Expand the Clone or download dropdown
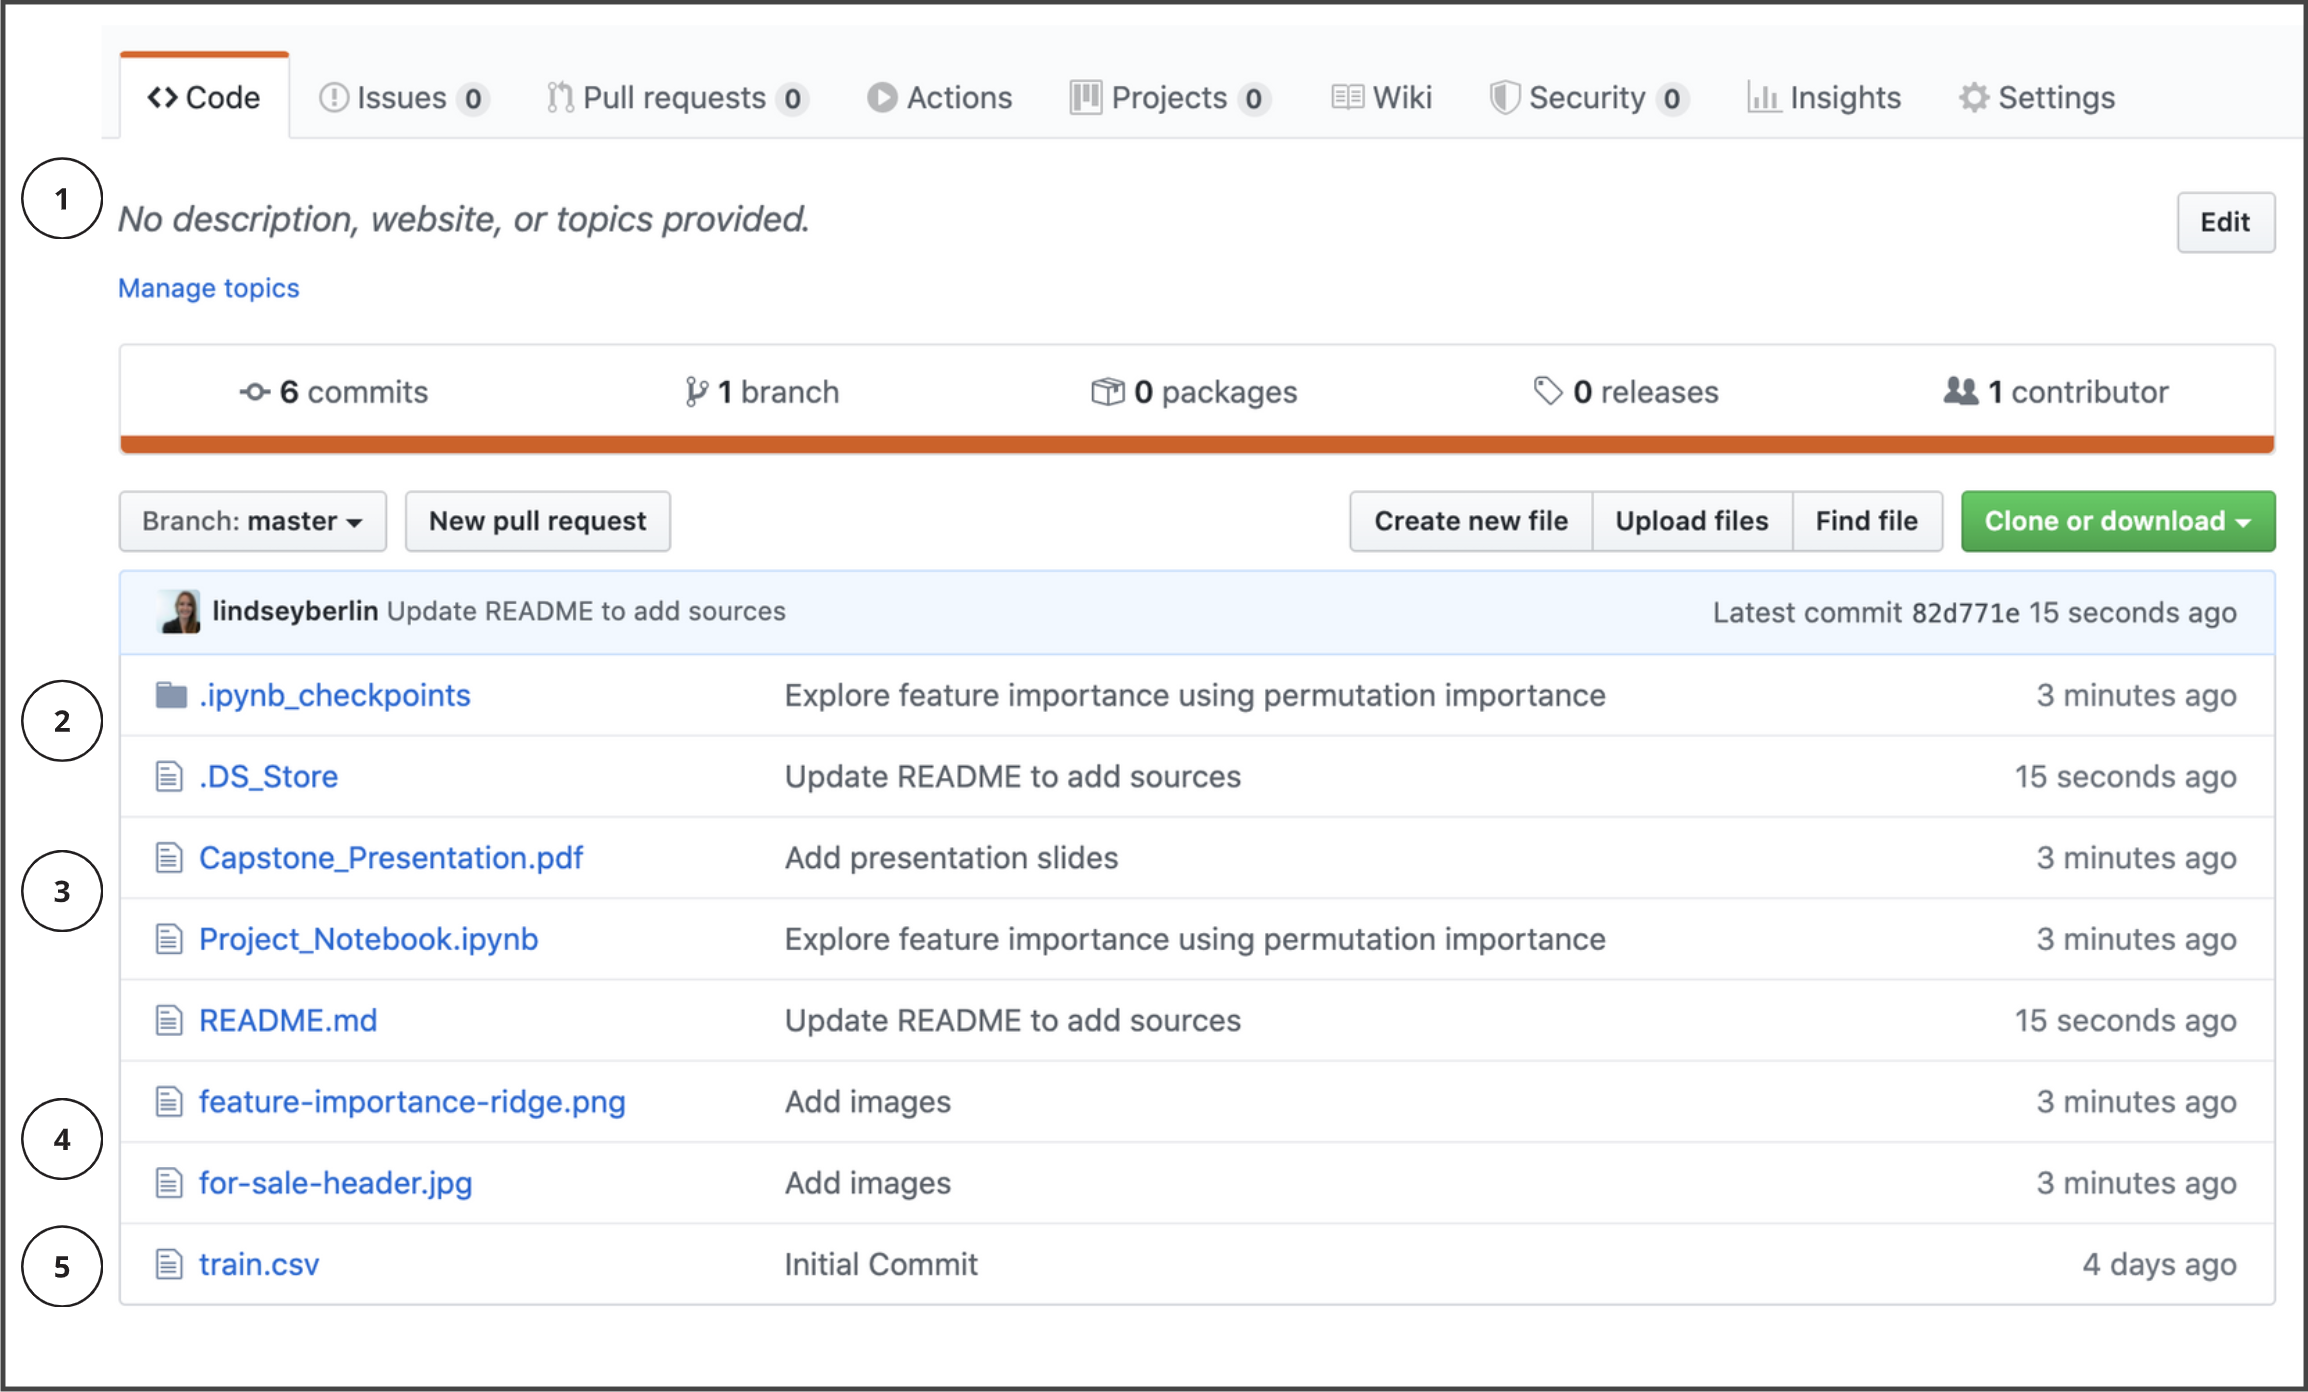 point(2117,521)
